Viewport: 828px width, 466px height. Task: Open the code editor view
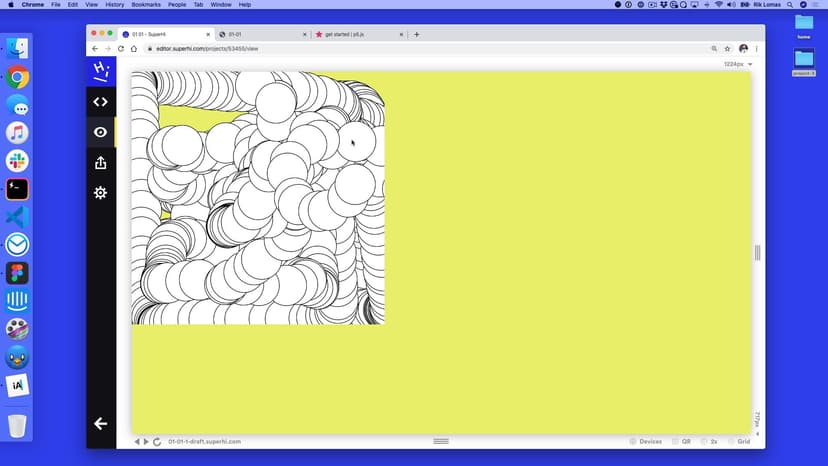(100, 102)
